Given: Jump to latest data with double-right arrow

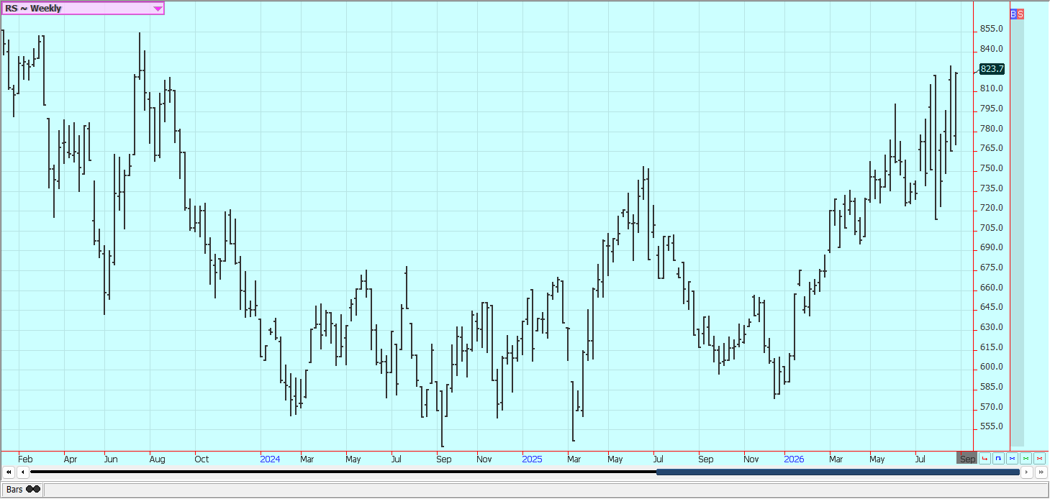Looking at the screenshot, I should [1040, 472].
